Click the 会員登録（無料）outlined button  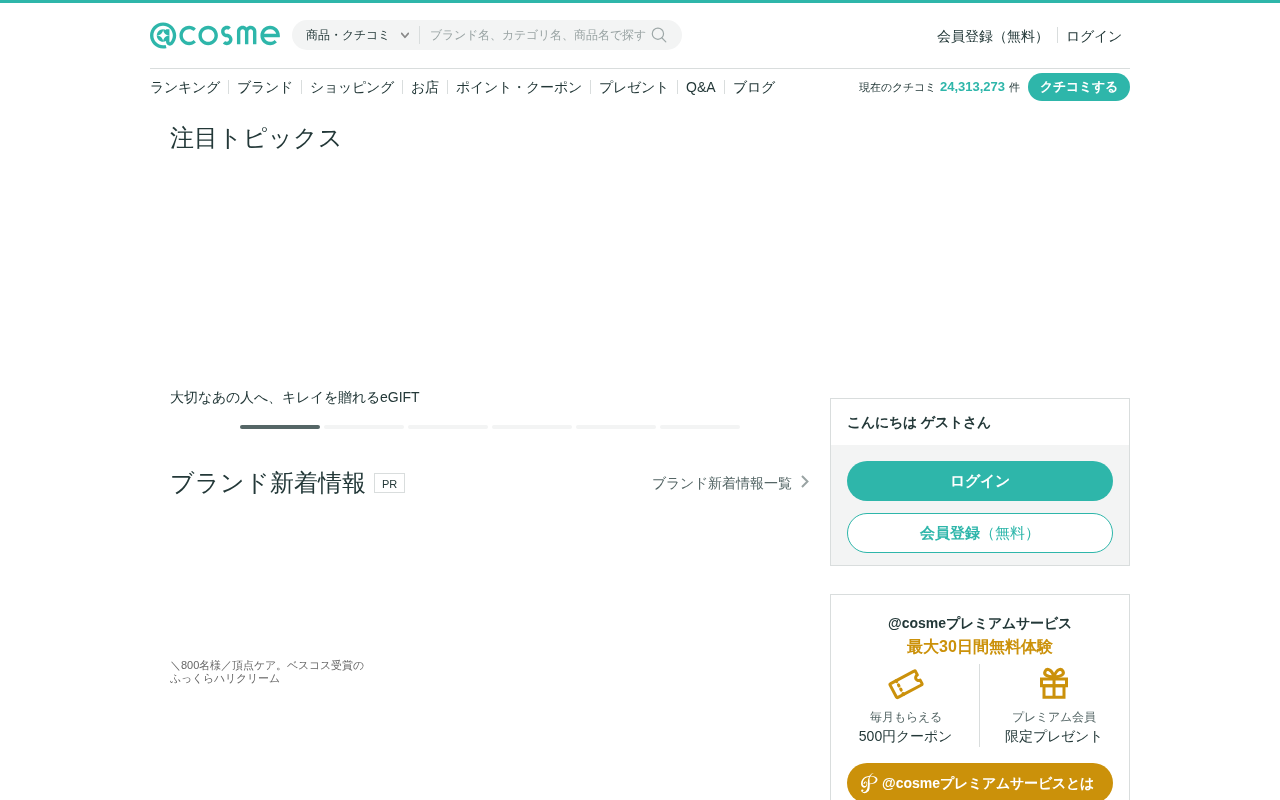coord(980,533)
